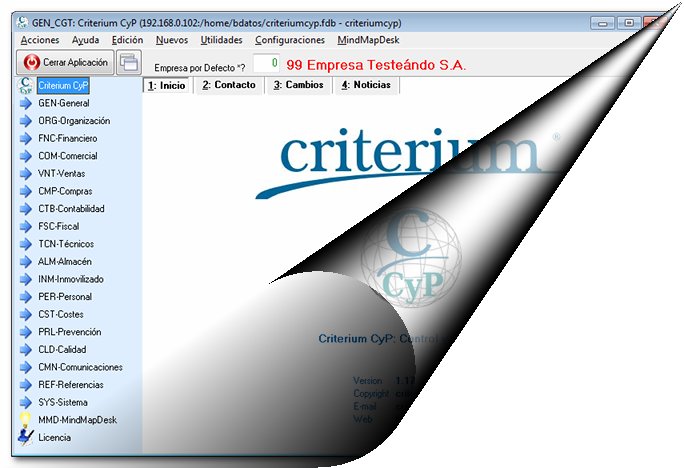684x468 pixels.
Task: Click the arrow icon beside COM-Comercial
Action: [x=26, y=156]
